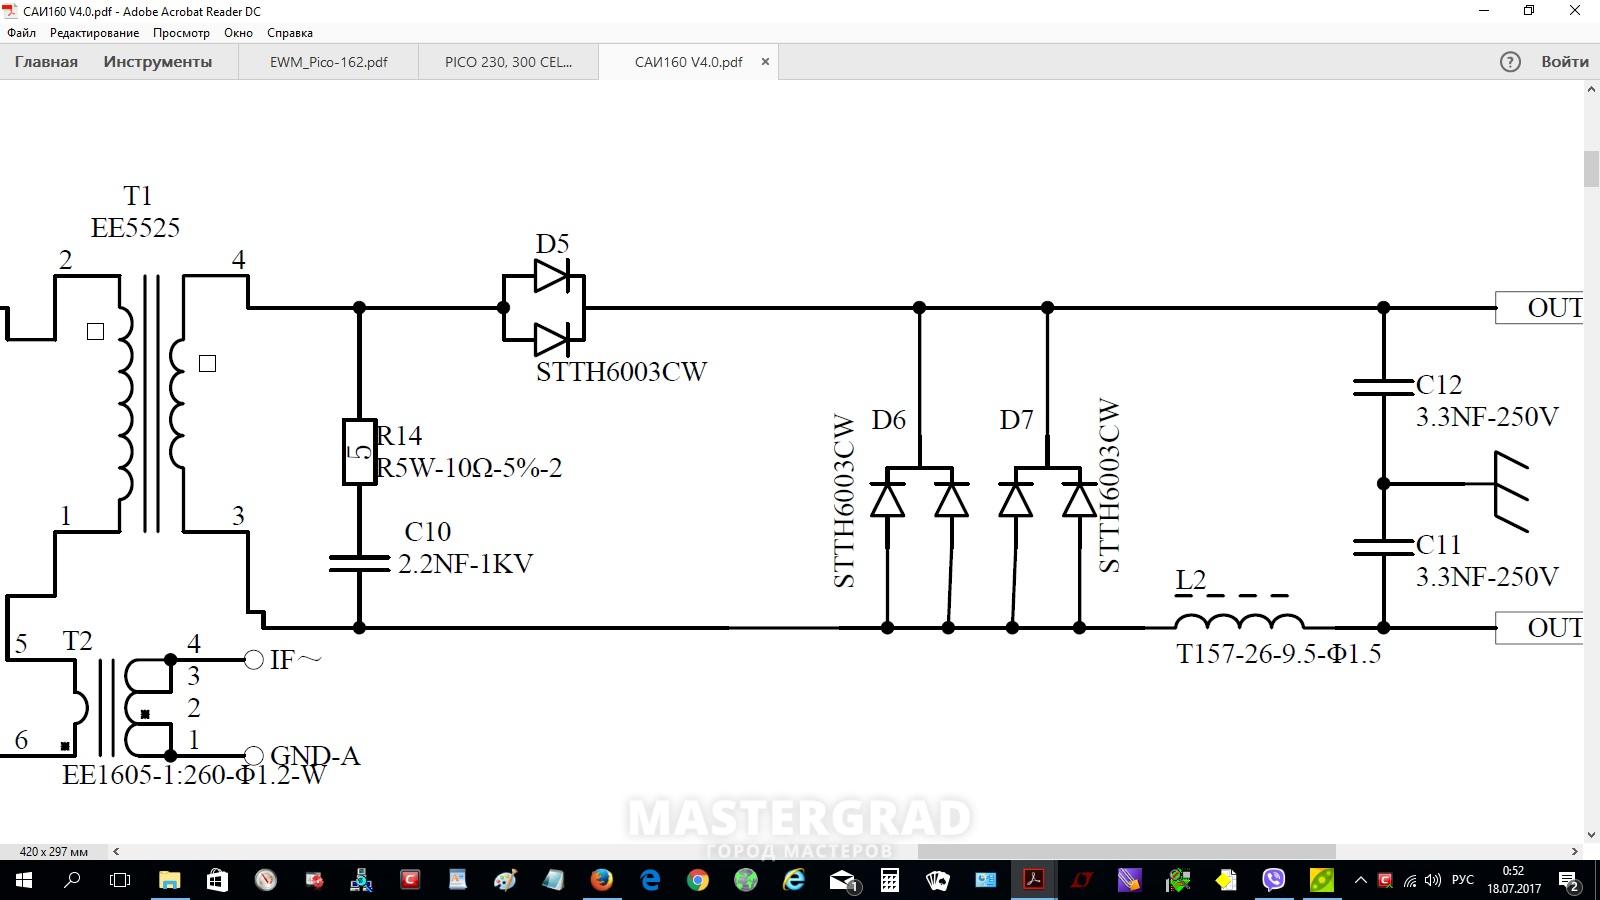Screen dimensions: 1600x900
Task: Switch to the EWM_Pico-162.pdf document tab
Action: [329, 62]
